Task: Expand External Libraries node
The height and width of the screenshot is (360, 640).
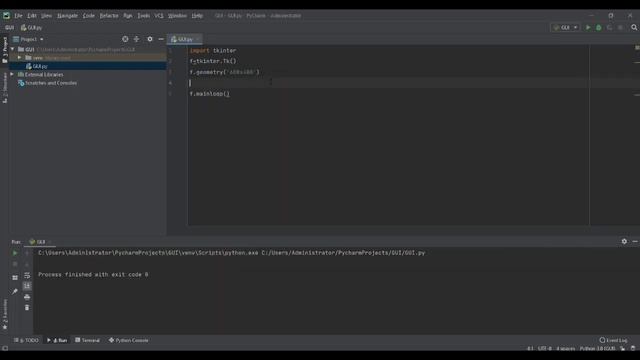Action: point(12,74)
